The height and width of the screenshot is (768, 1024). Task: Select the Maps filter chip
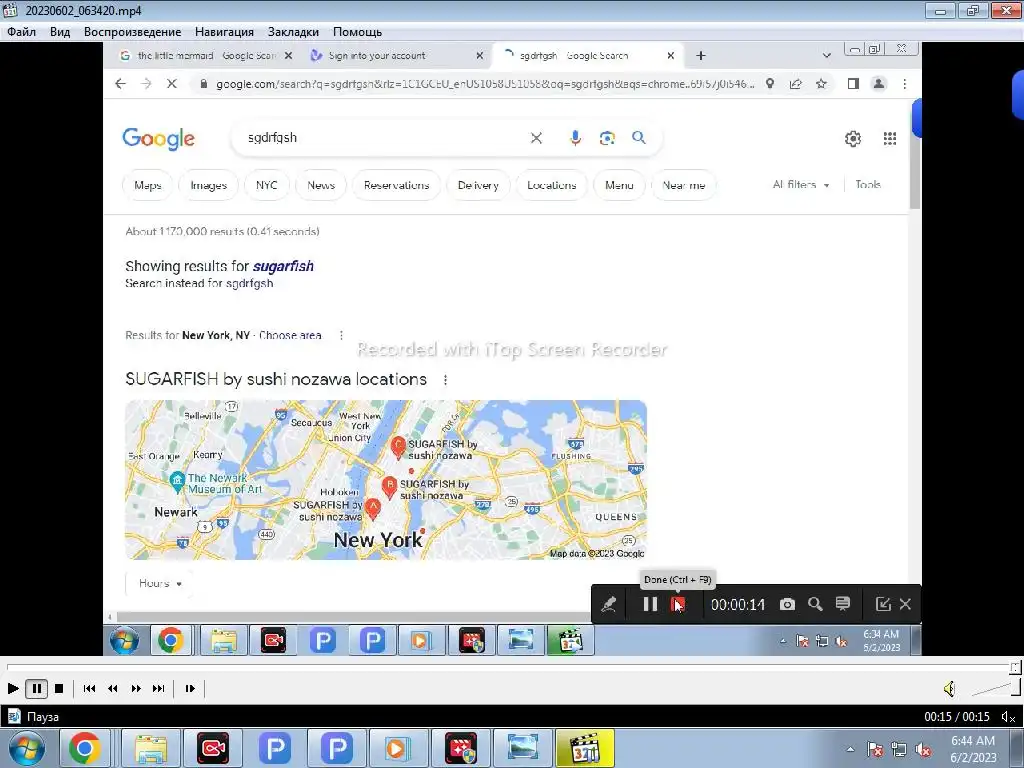click(148, 185)
